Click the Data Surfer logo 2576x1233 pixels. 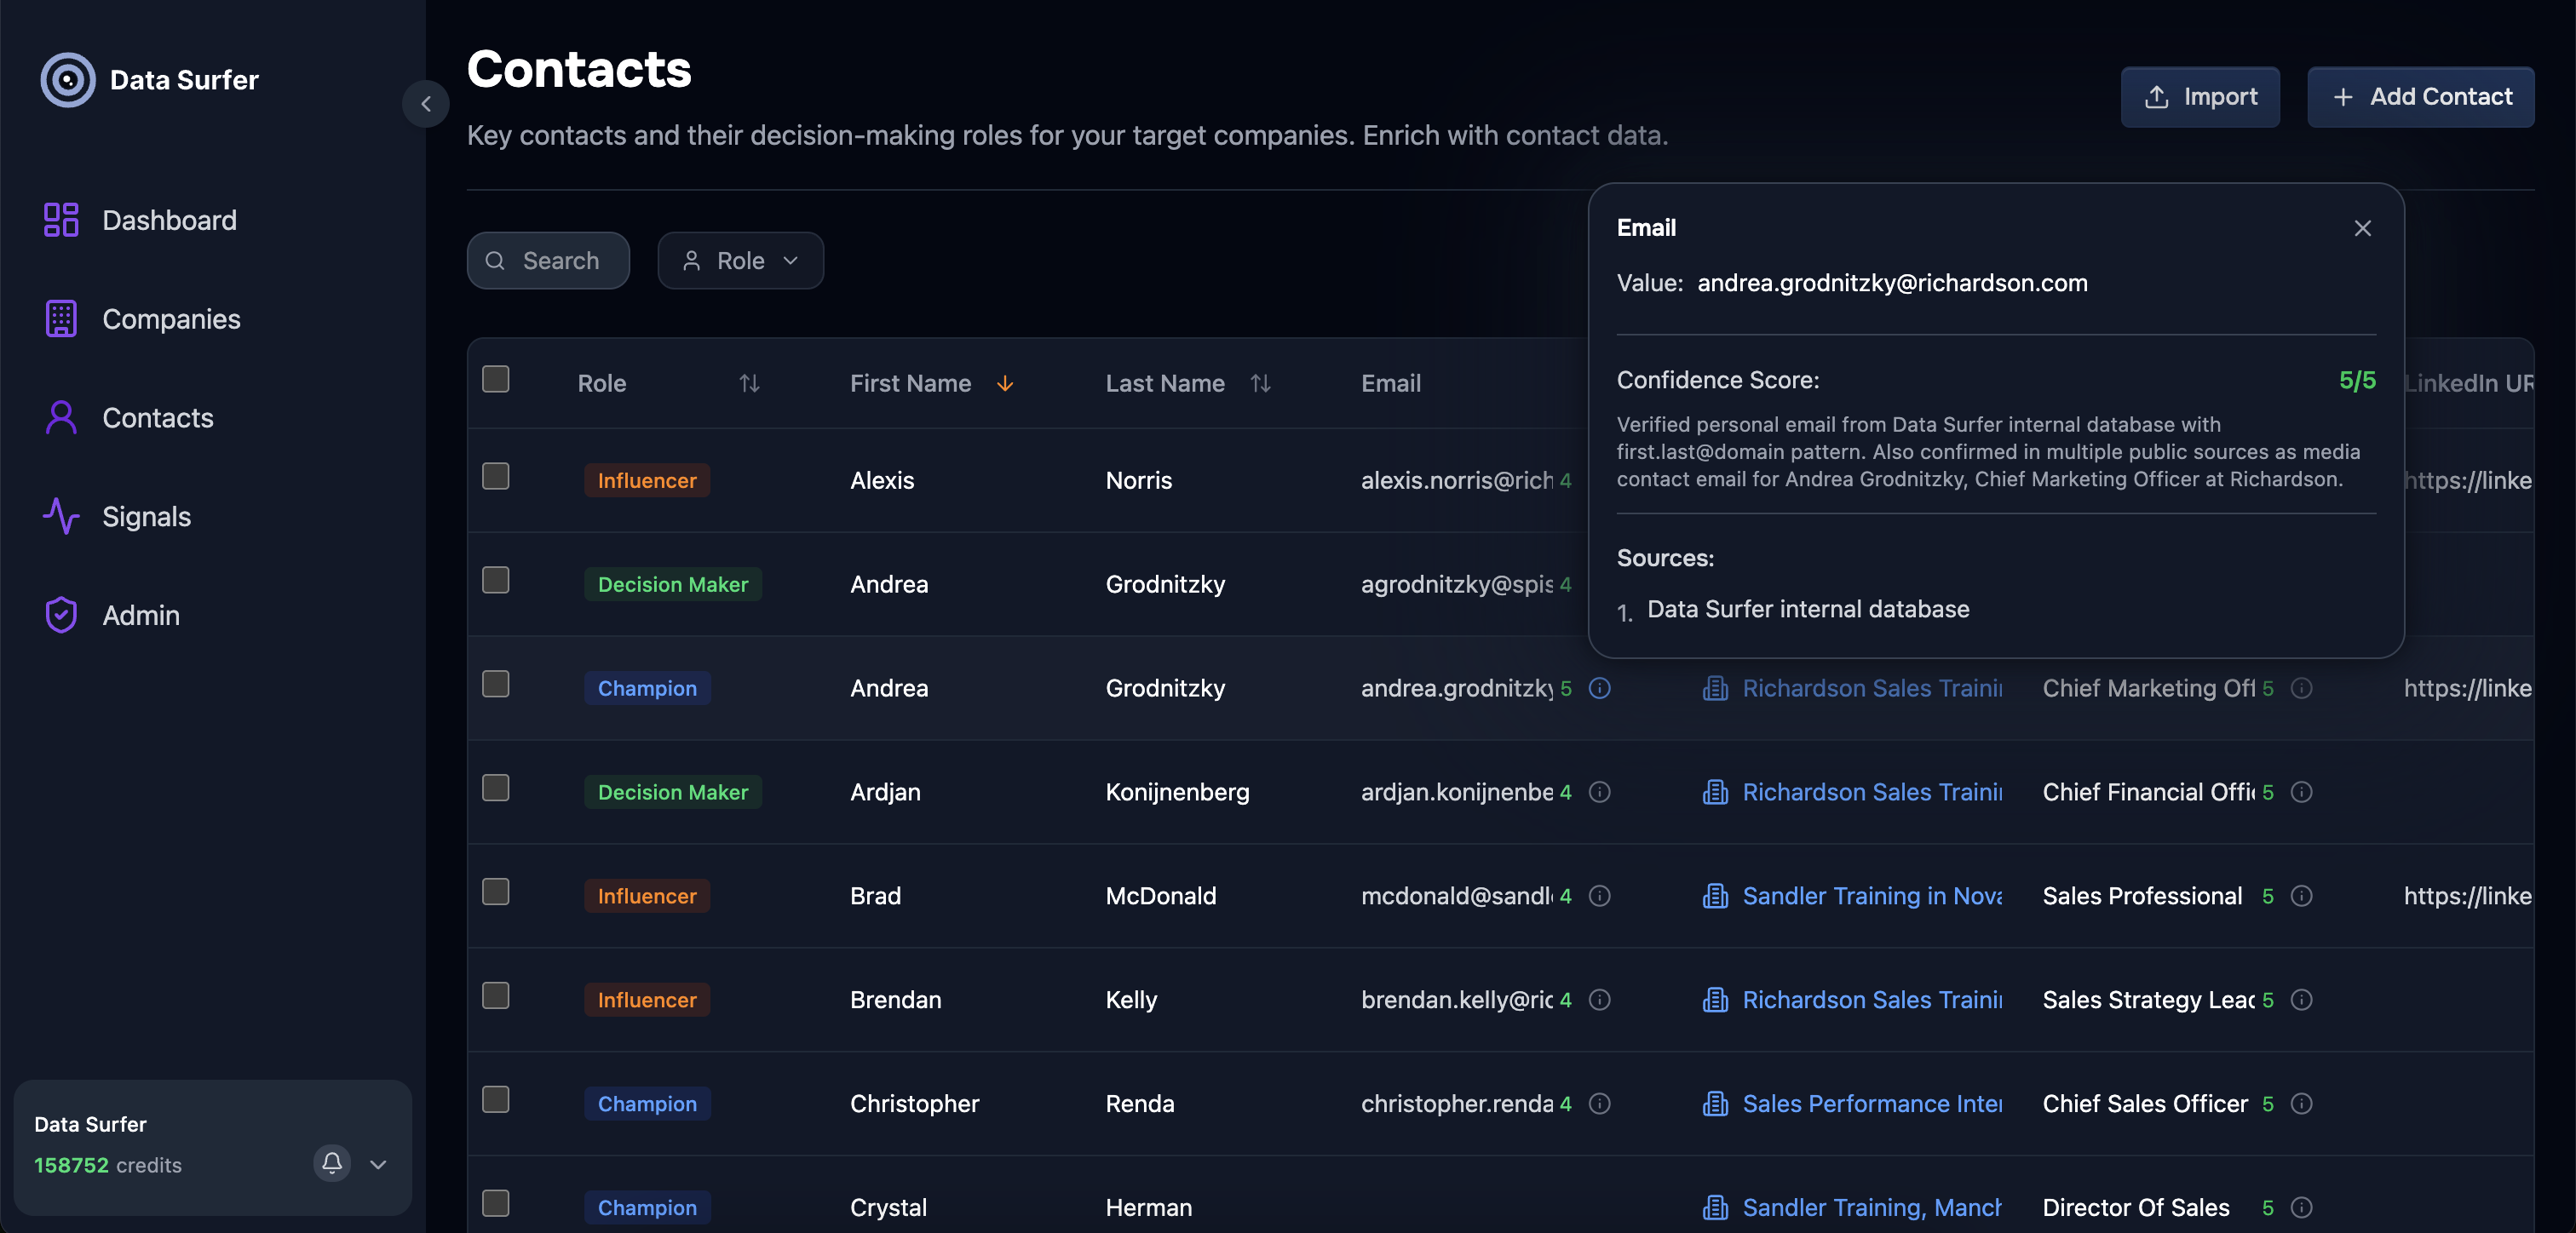67,79
